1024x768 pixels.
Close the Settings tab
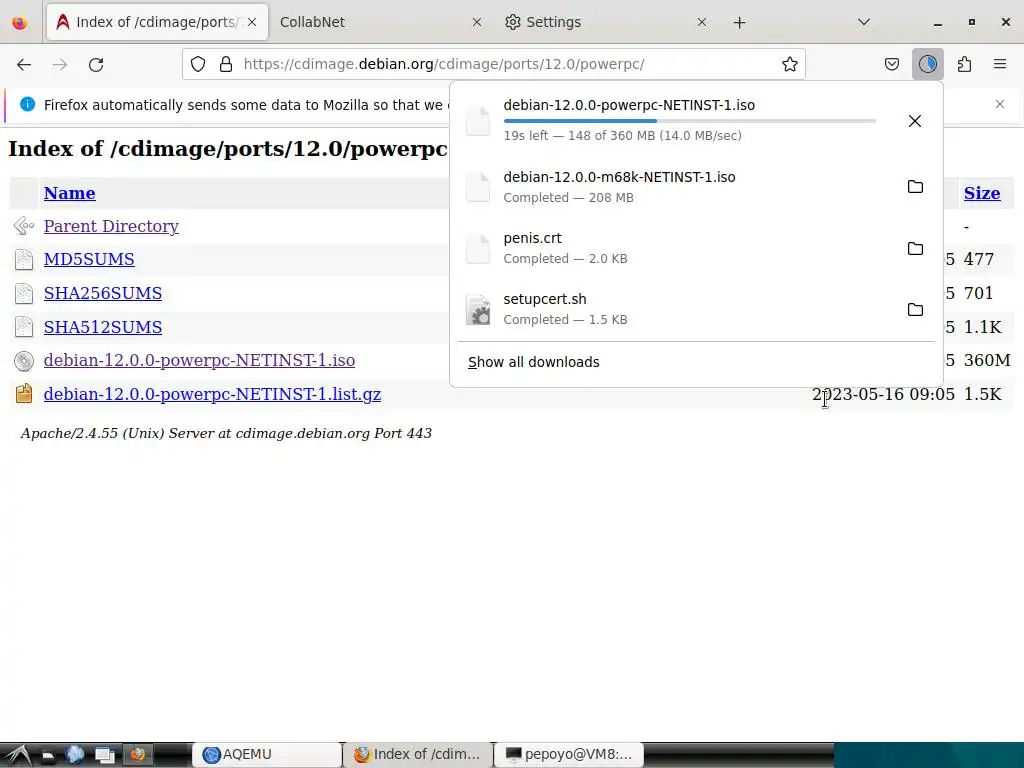click(701, 22)
